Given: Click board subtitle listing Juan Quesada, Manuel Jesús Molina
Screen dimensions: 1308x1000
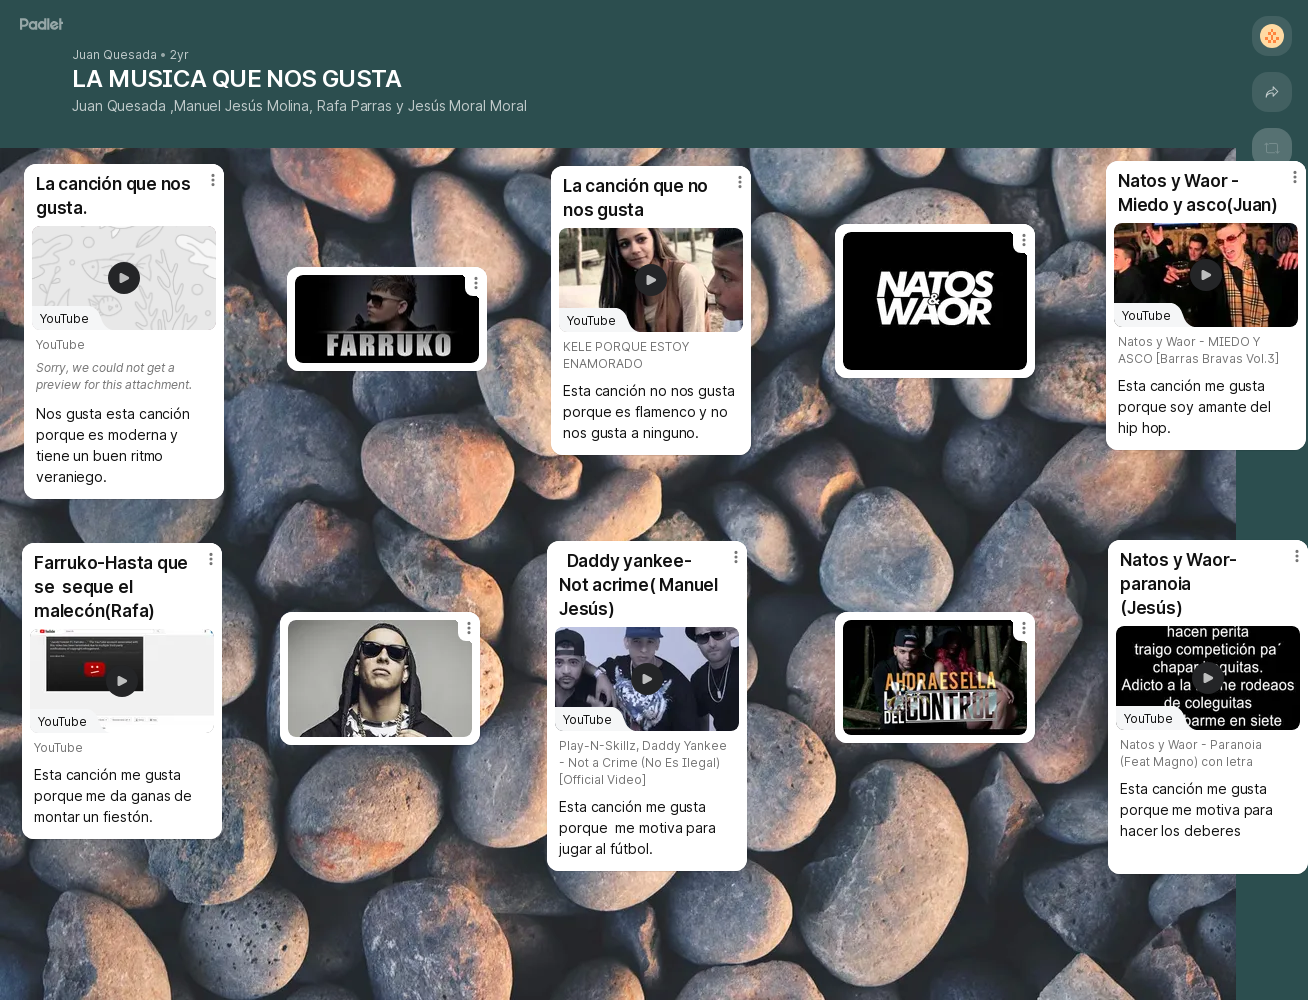Looking at the screenshot, I should [x=299, y=106].
